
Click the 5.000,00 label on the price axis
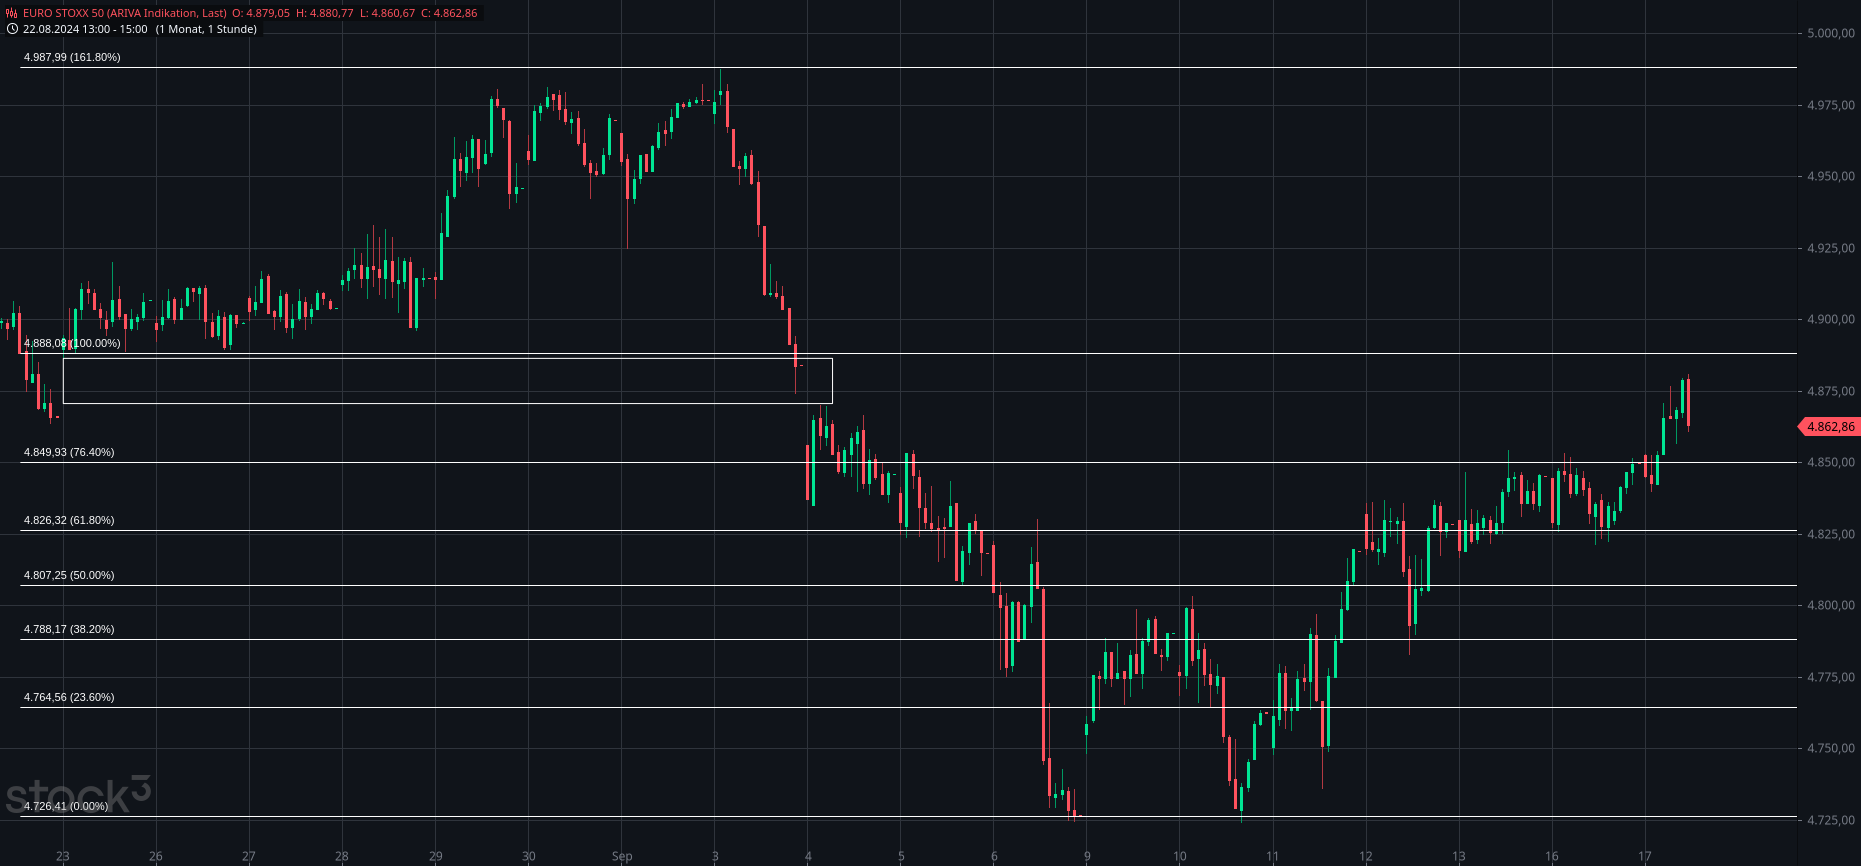1830,33
